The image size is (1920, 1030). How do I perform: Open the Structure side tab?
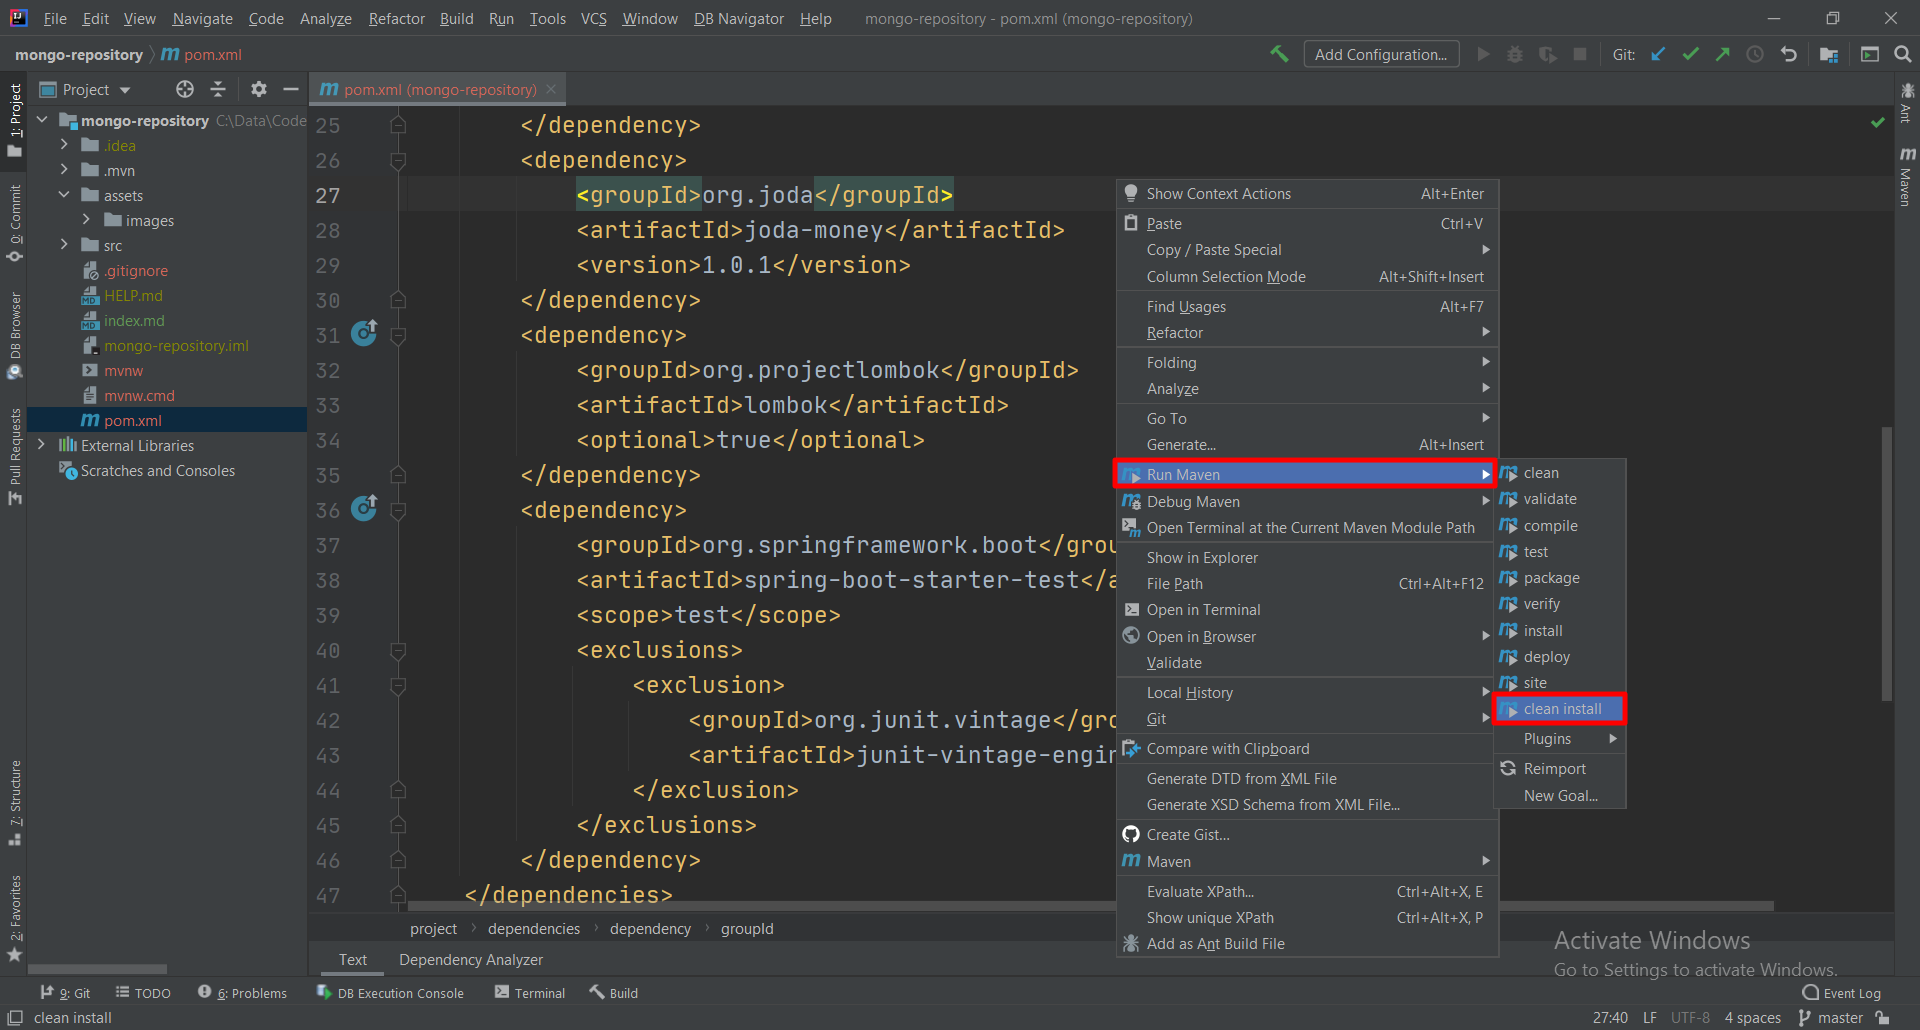coord(15,803)
